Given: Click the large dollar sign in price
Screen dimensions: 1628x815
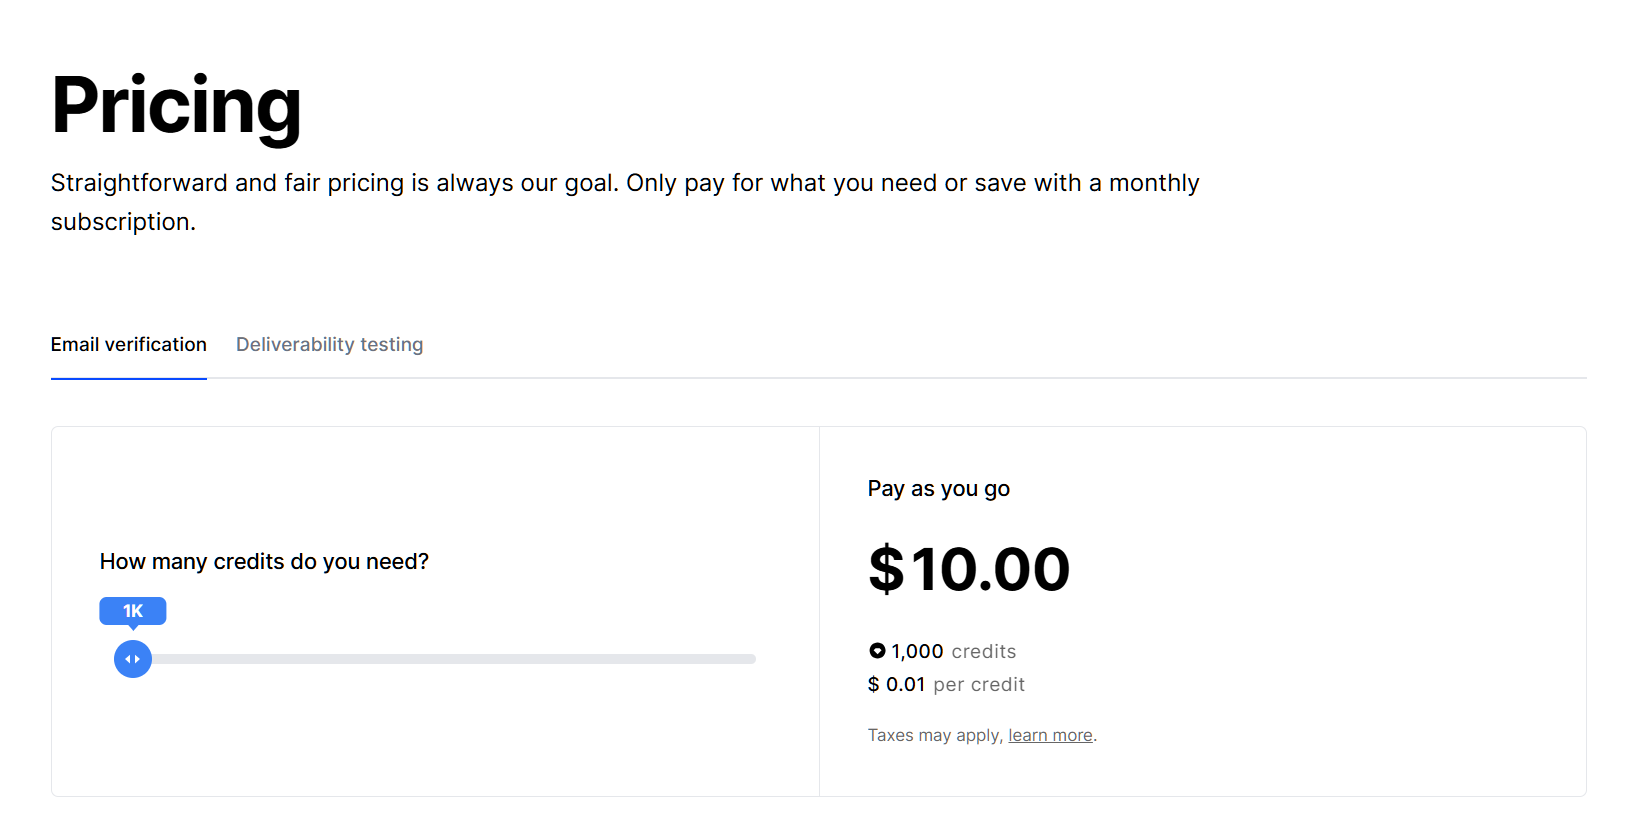Looking at the screenshot, I should point(886,569).
